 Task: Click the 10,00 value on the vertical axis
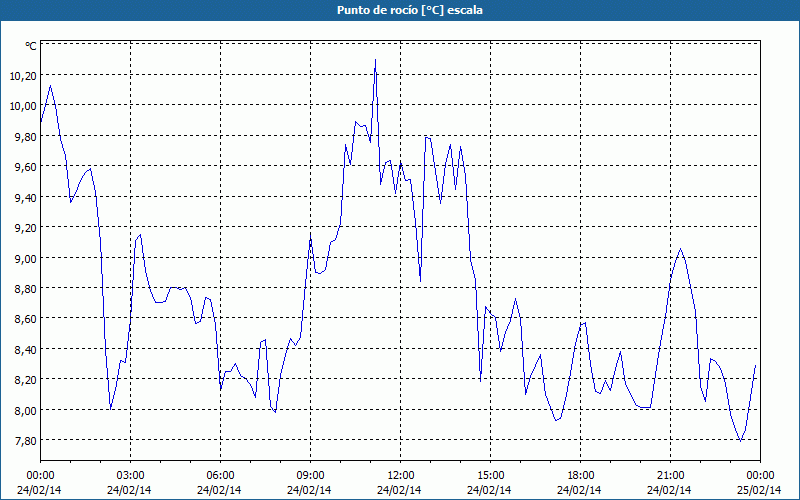tap(23, 106)
